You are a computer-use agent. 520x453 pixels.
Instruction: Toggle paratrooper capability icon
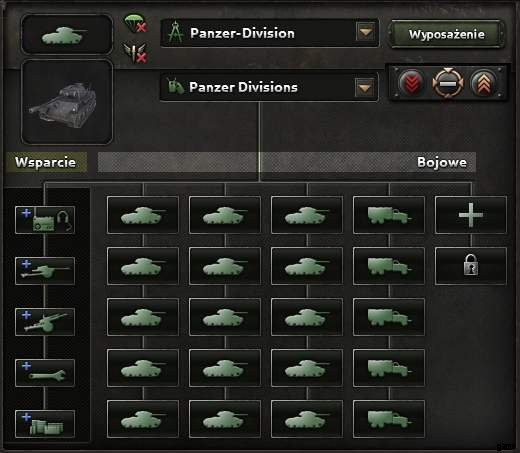tap(135, 23)
